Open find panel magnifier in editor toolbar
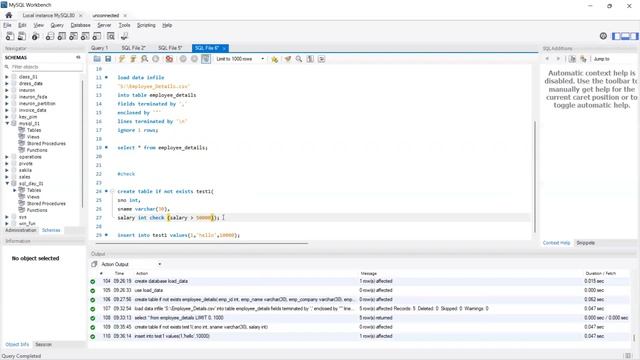Viewport: 640px width, 360px height. point(299,59)
